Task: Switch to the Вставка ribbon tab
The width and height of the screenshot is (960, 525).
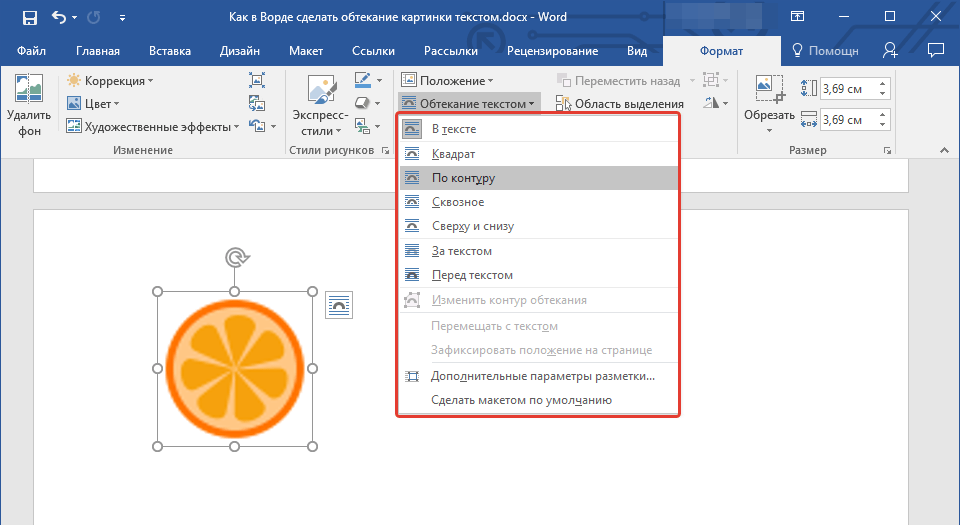Action: [x=170, y=51]
